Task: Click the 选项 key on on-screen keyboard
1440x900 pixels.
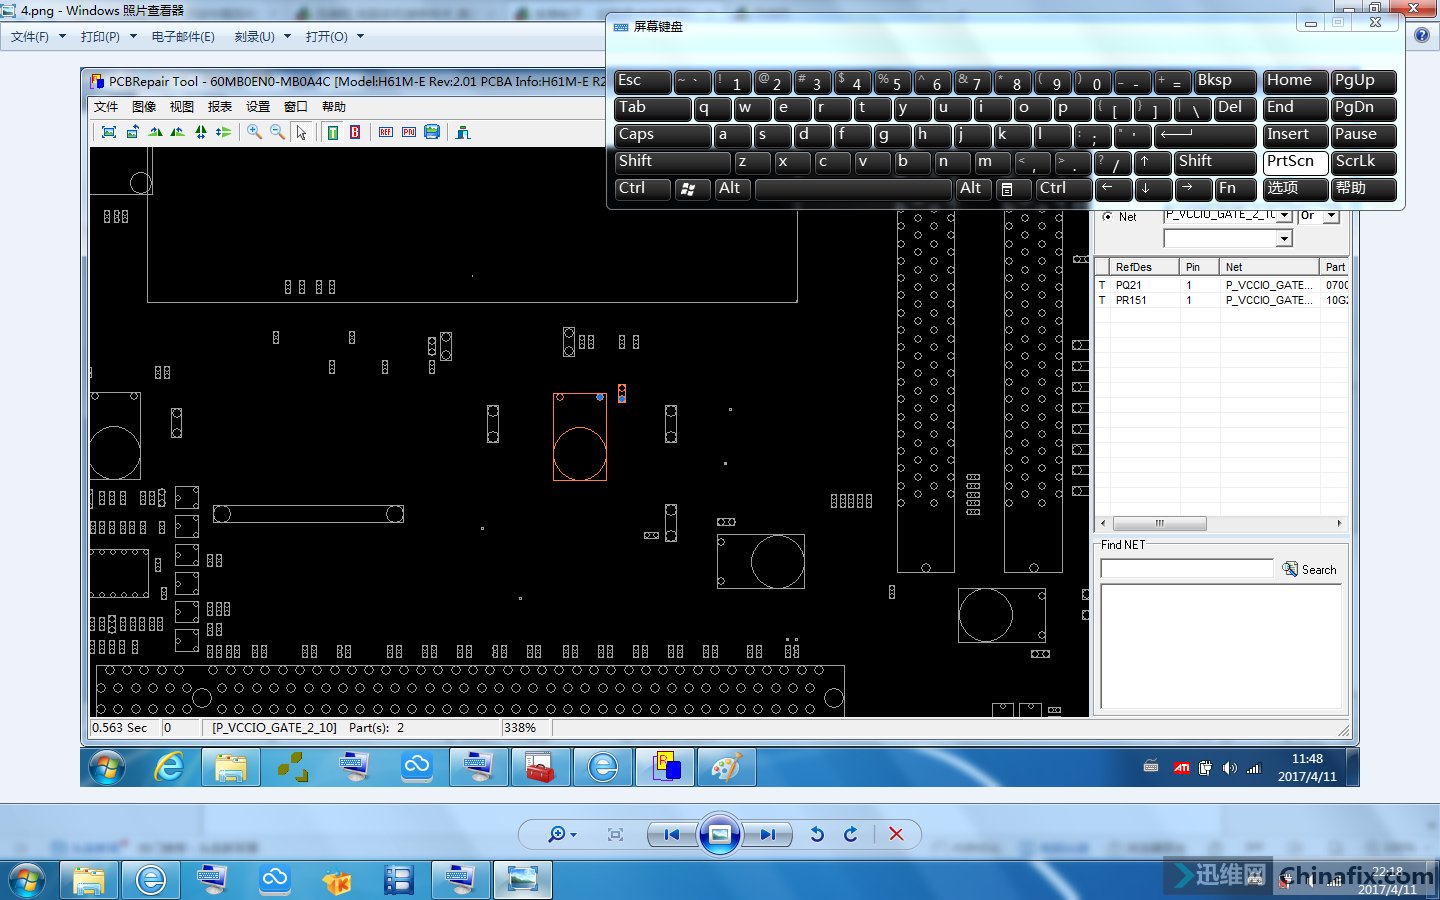Action: coord(1296,189)
